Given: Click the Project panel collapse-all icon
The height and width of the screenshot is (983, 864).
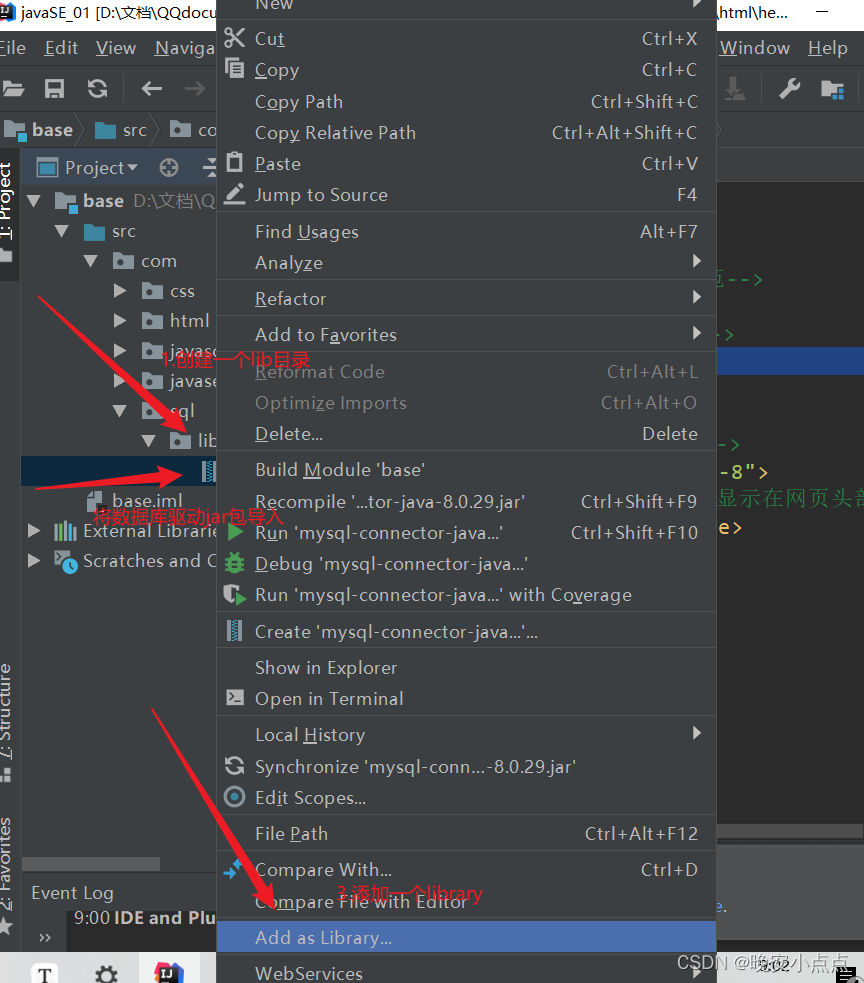Looking at the screenshot, I should 210,167.
